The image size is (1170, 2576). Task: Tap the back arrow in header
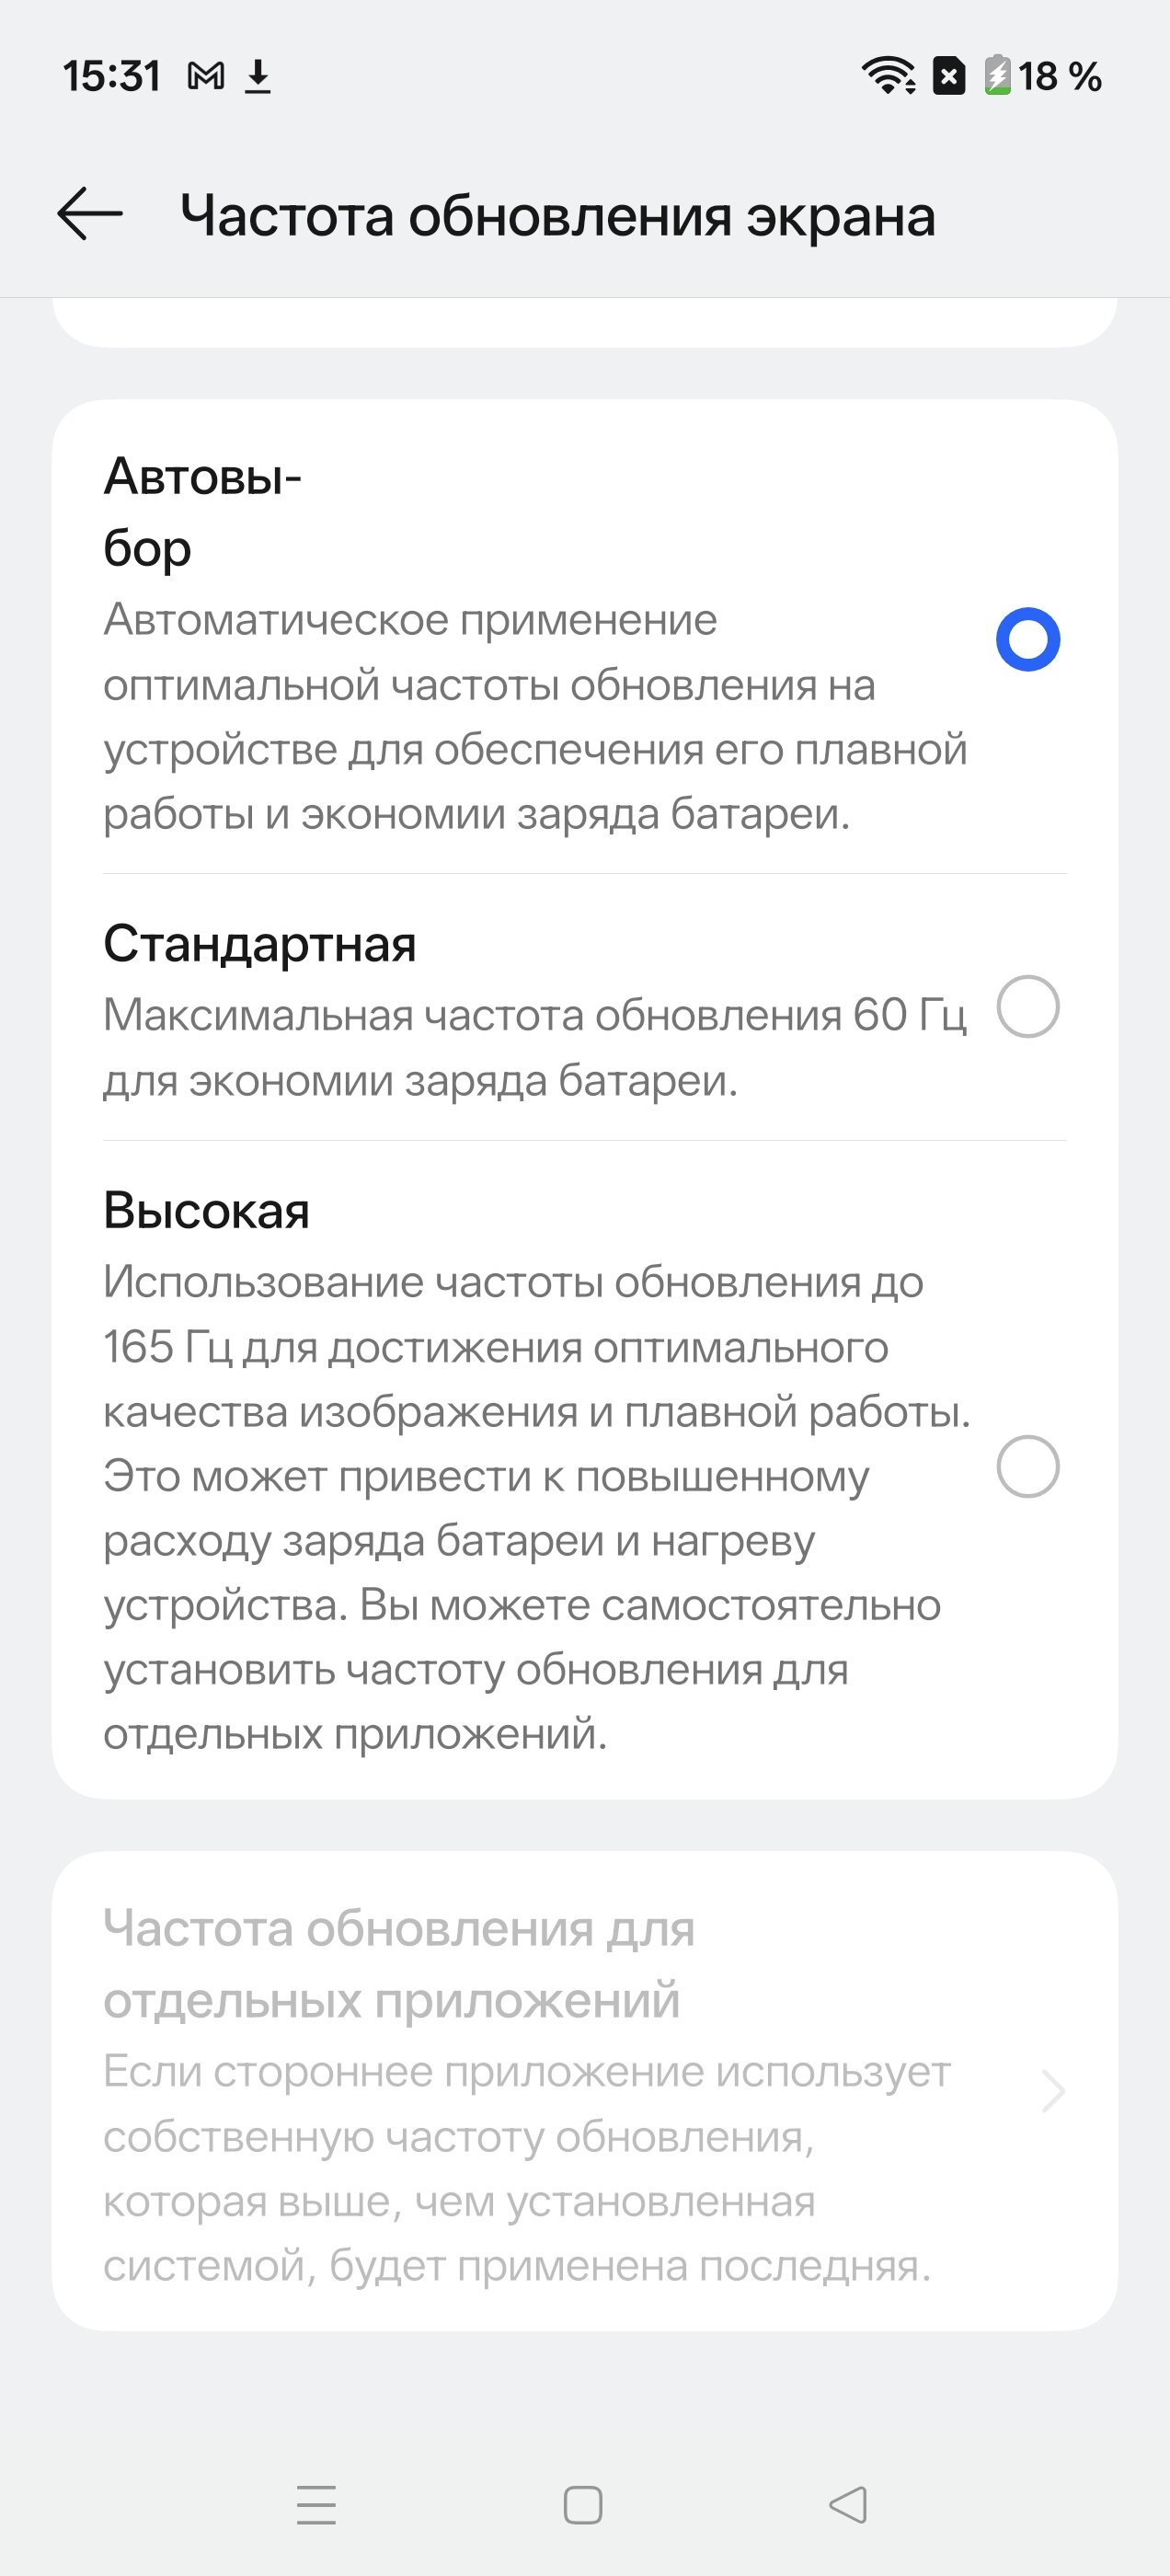click(x=90, y=214)
